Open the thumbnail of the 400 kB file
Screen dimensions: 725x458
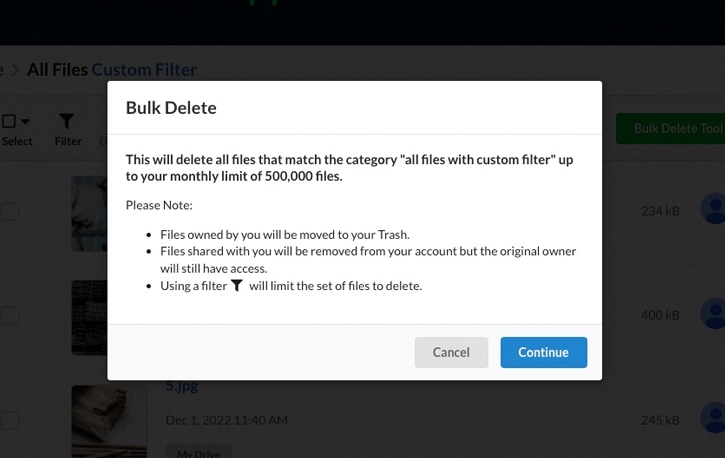click(89, 318)
